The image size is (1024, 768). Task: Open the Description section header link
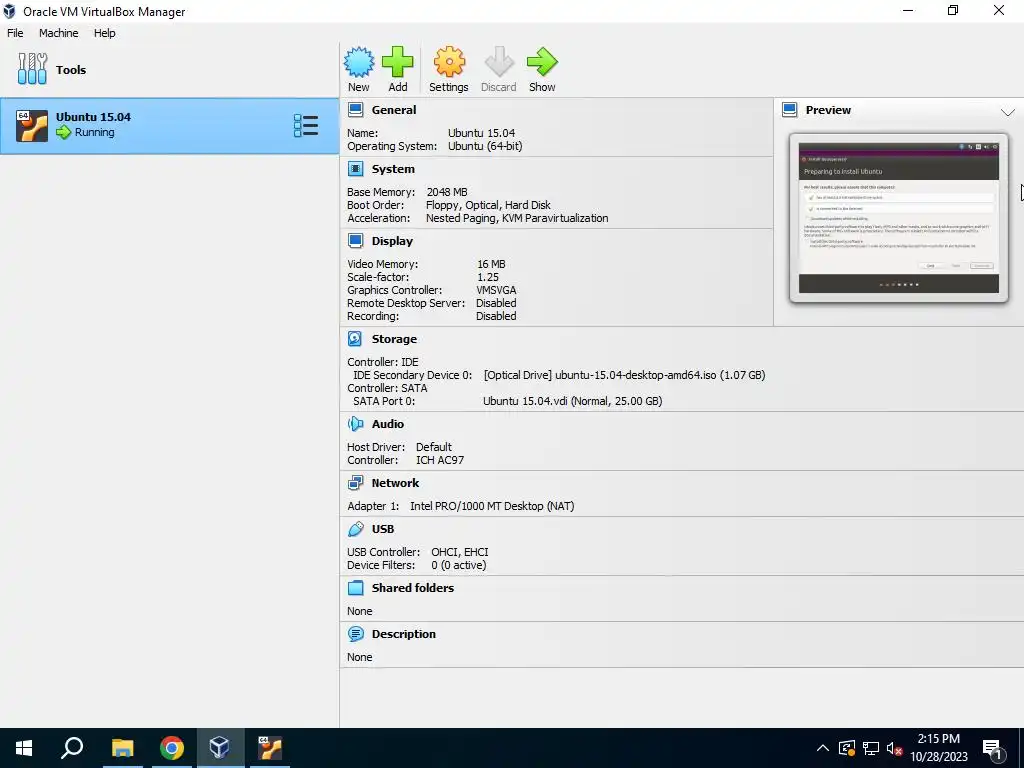[x=404, y=633]
